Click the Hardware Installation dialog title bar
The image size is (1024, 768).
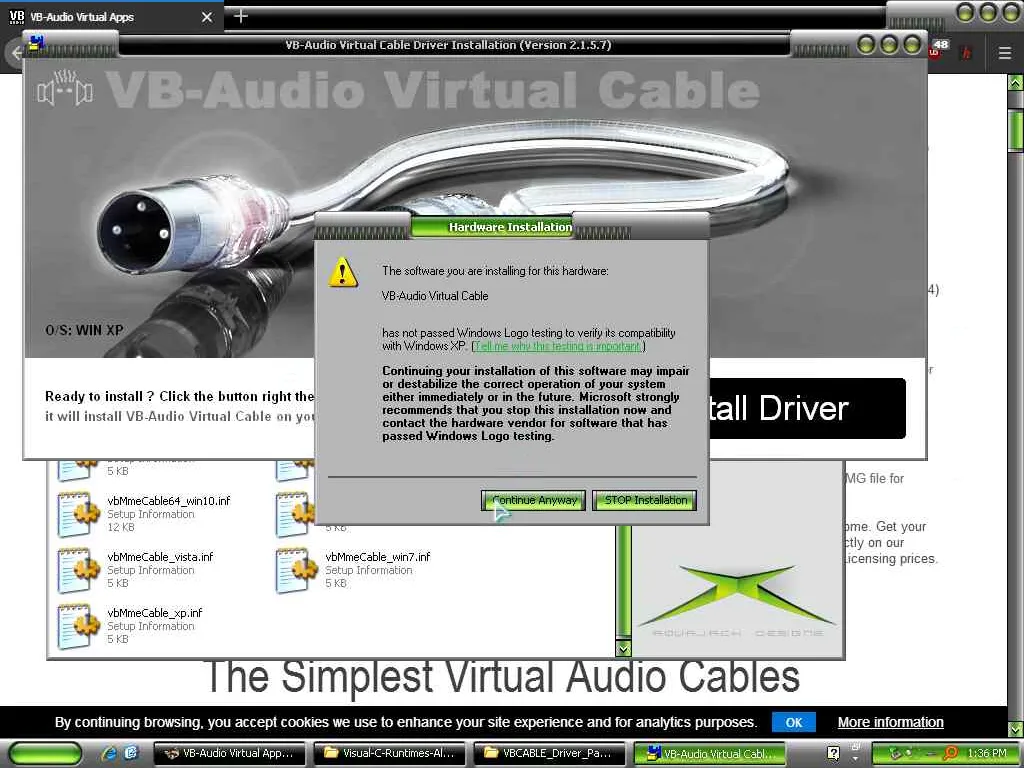tap(511, 227)
